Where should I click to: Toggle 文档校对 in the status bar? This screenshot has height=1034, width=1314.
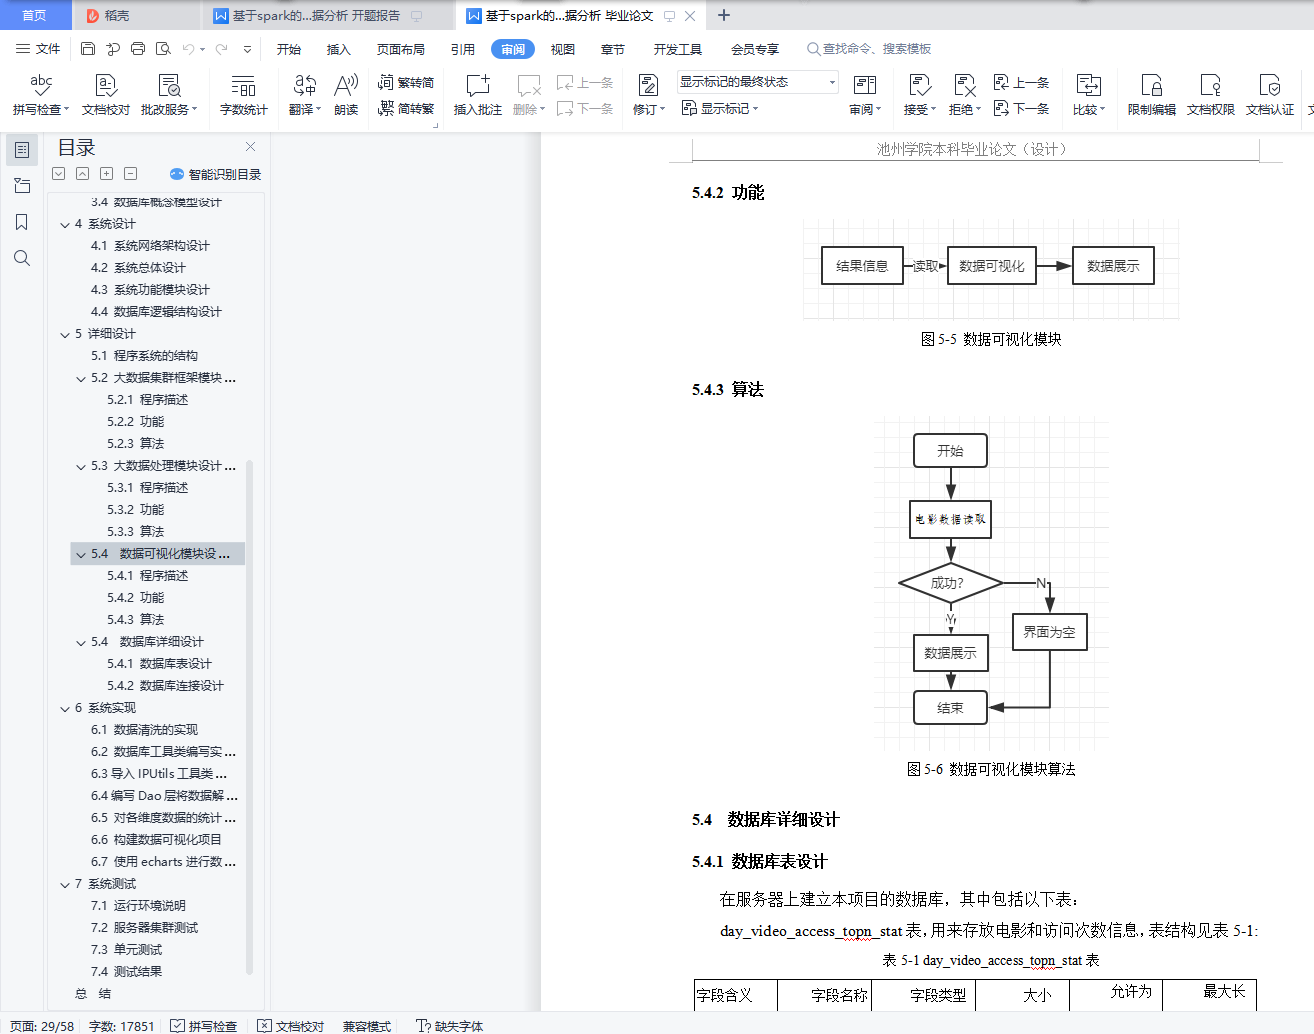[x=291, y=1026]
